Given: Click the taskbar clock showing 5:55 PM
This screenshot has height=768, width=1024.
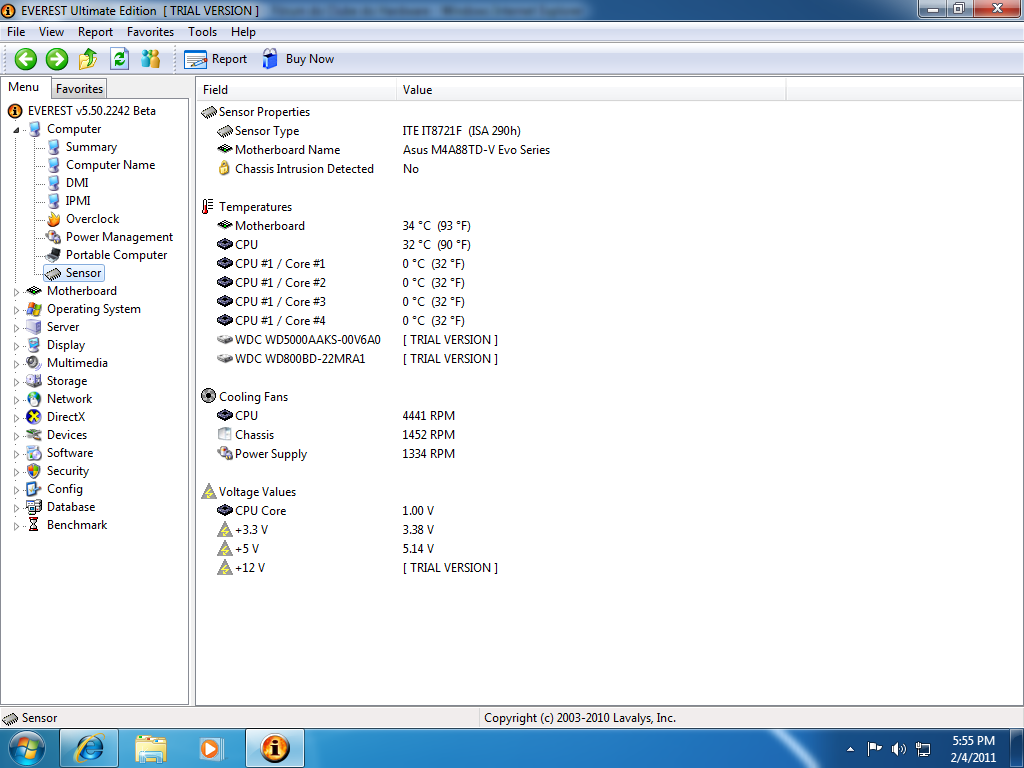Looking at the screenshot, I should pos(973,749).
